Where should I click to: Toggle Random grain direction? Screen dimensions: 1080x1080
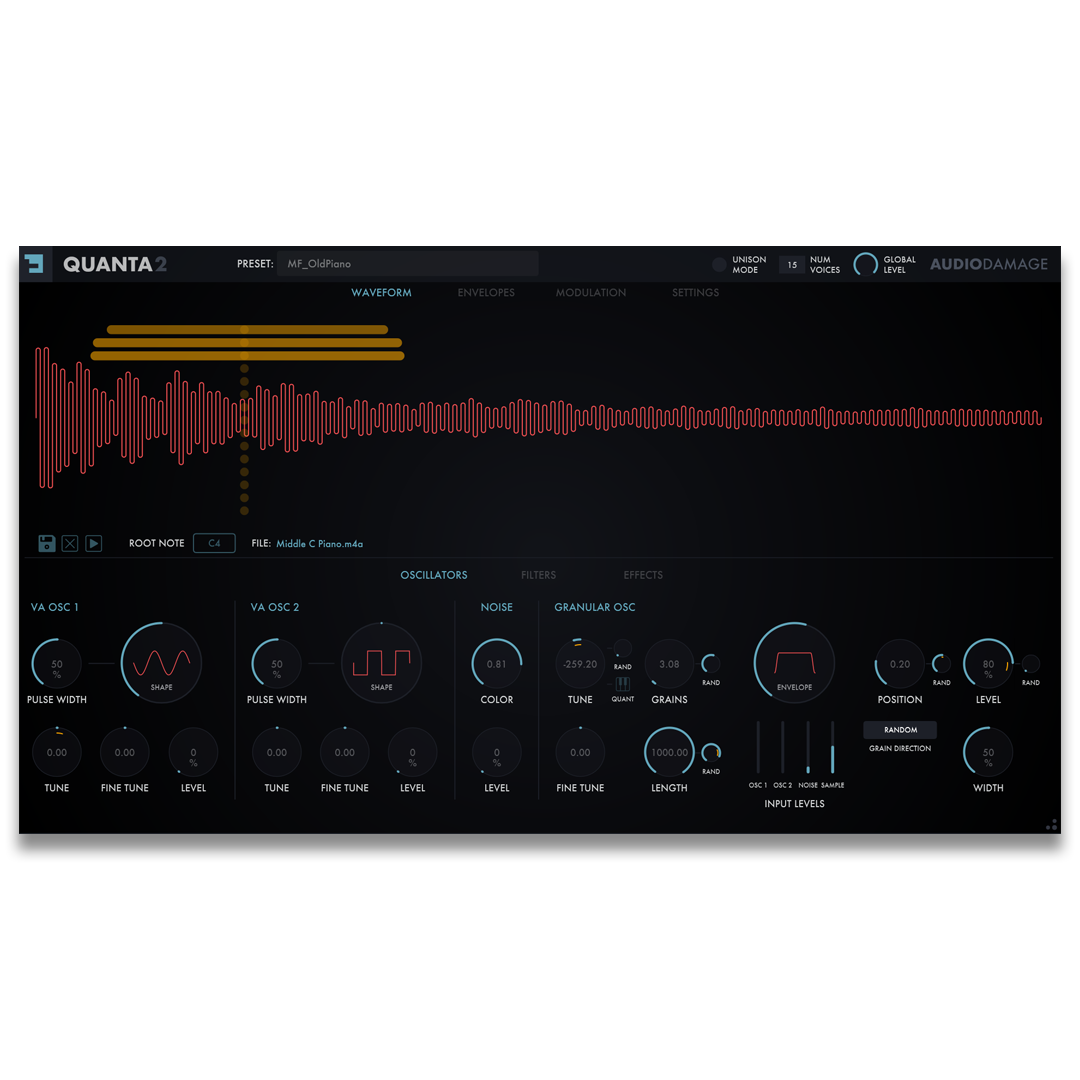898,730
